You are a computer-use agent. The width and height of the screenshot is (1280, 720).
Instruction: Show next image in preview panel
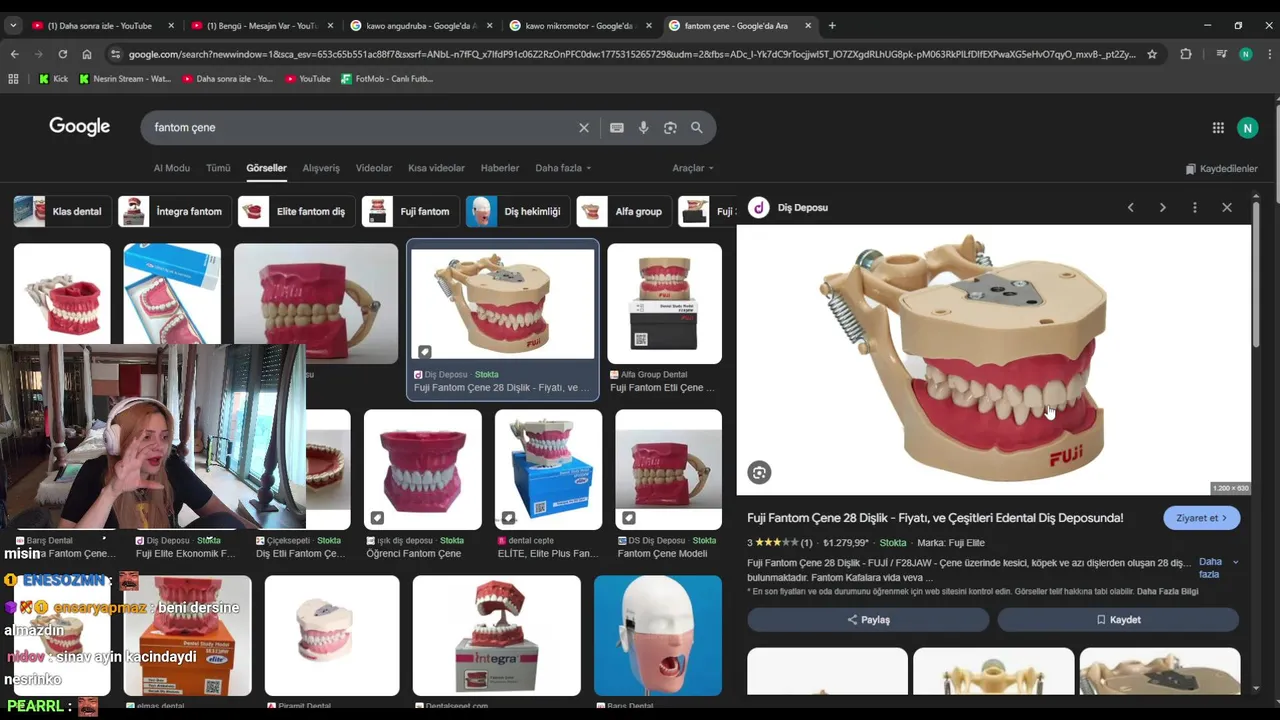point(1162,208)
